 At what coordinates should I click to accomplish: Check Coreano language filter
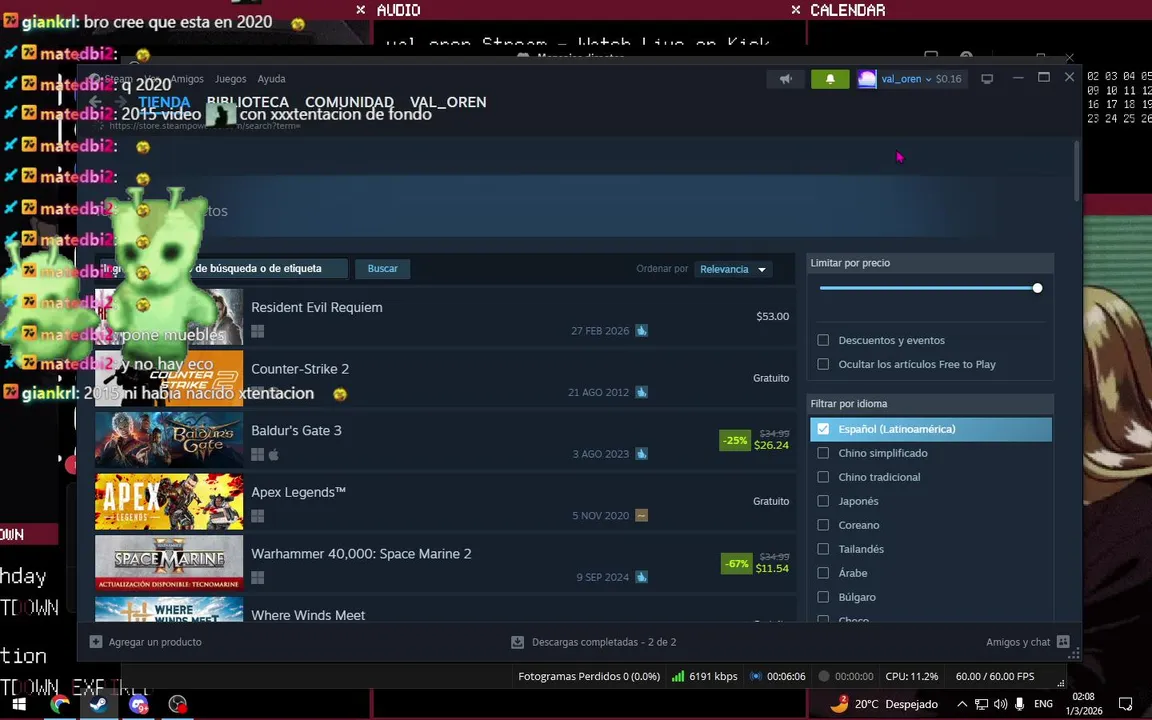pos(823,525)
